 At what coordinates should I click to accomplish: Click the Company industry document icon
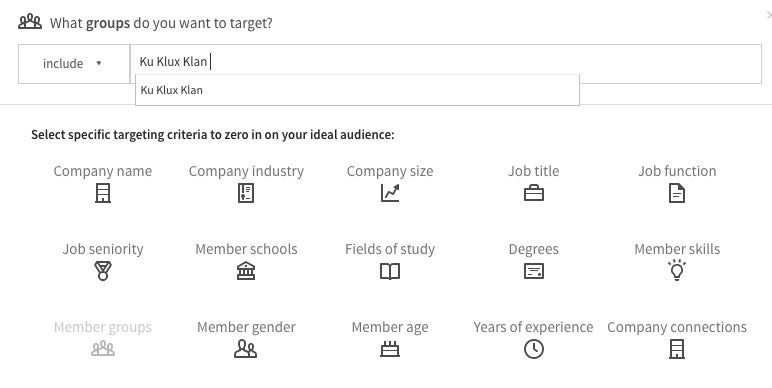246,193
